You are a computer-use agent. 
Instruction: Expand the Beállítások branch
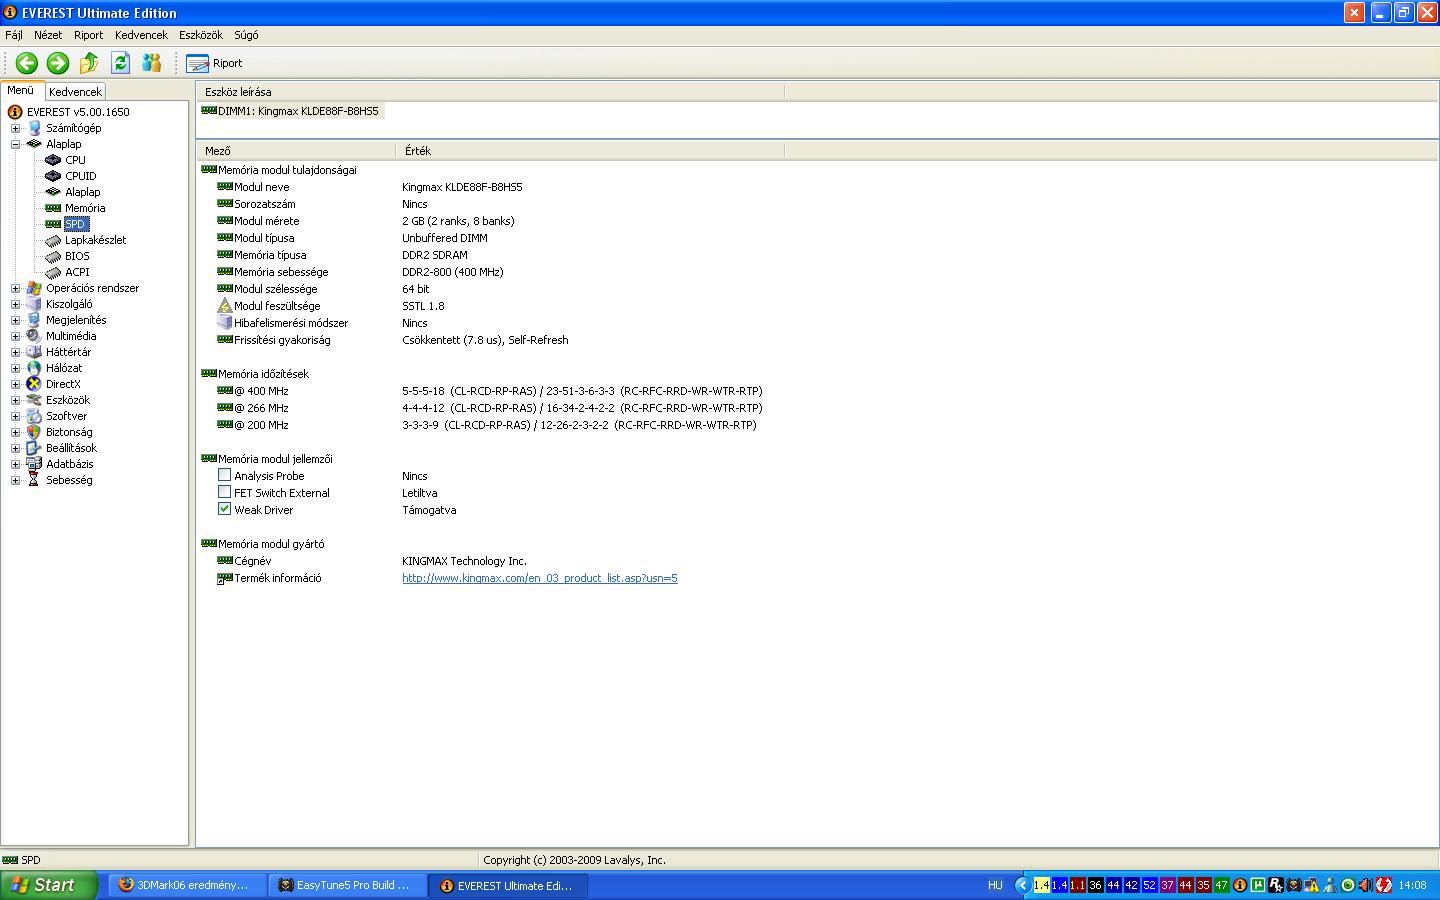(x=15, y=448)
